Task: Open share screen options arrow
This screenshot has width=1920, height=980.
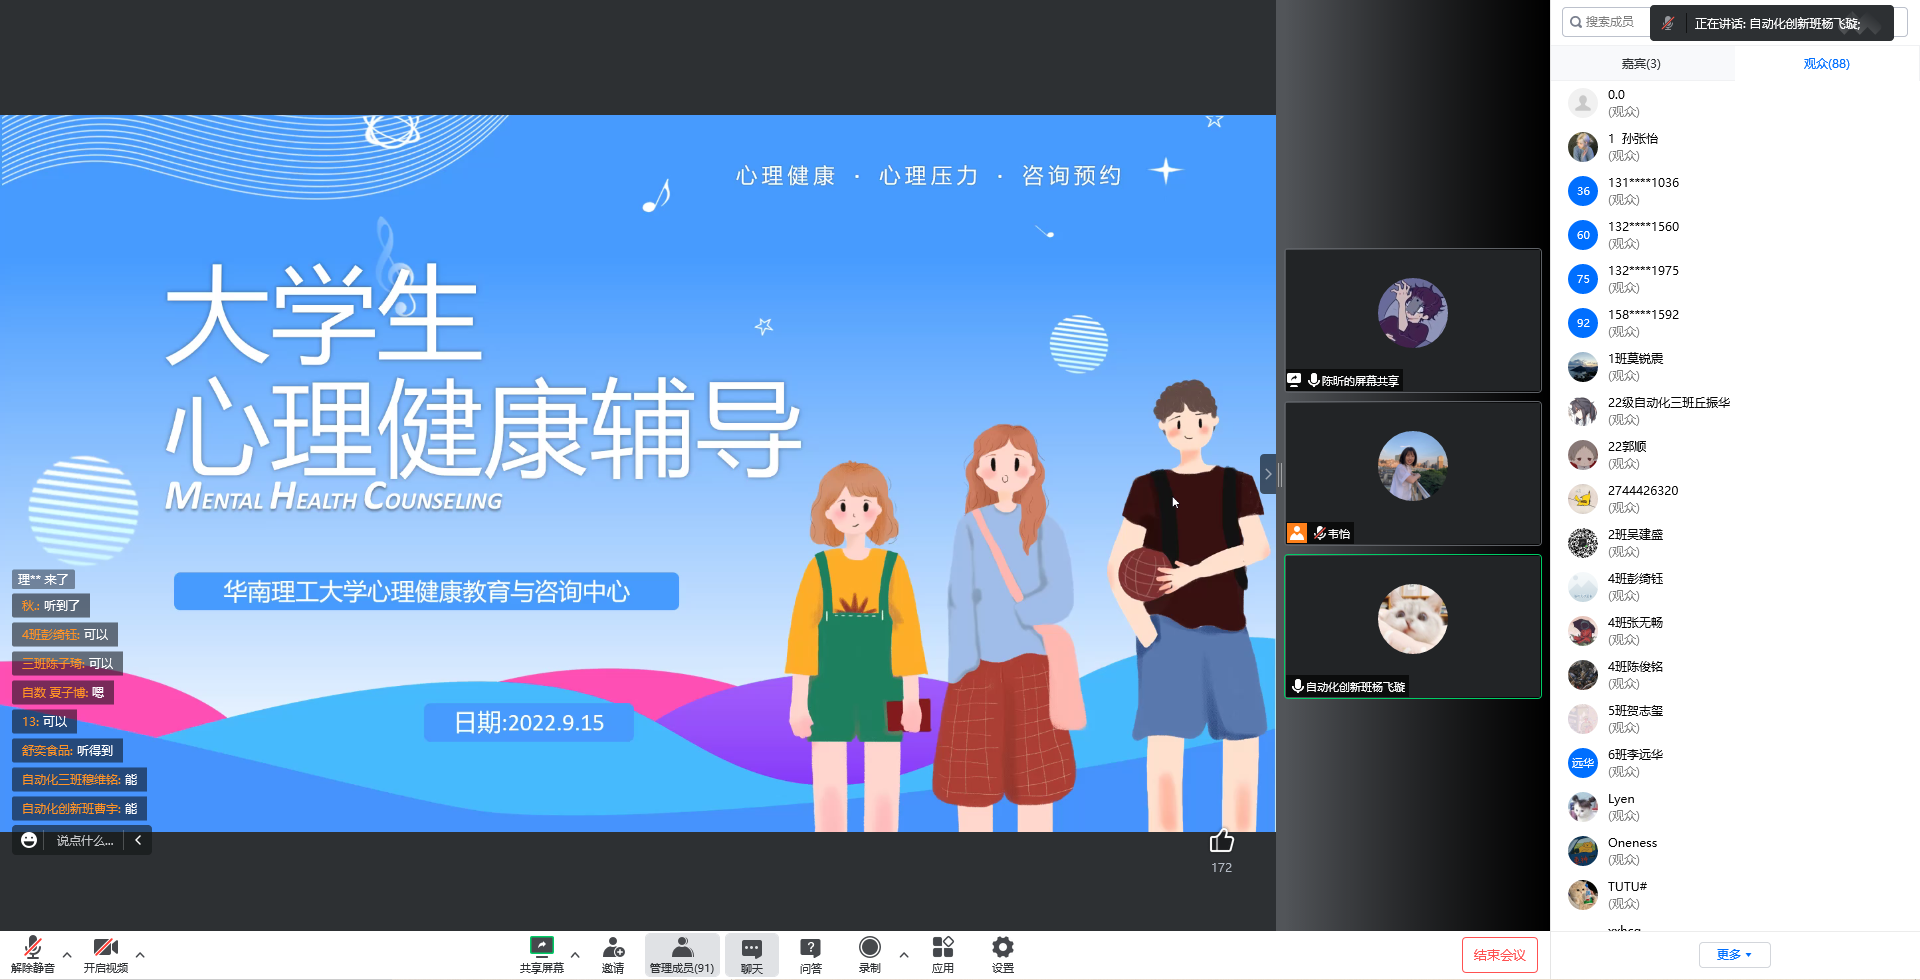Action: coord(575,955)
